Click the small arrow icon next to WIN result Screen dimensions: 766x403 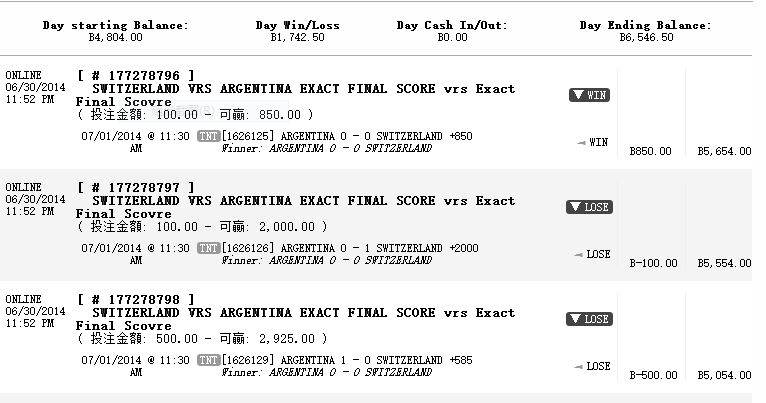click(x=581, y=143)
